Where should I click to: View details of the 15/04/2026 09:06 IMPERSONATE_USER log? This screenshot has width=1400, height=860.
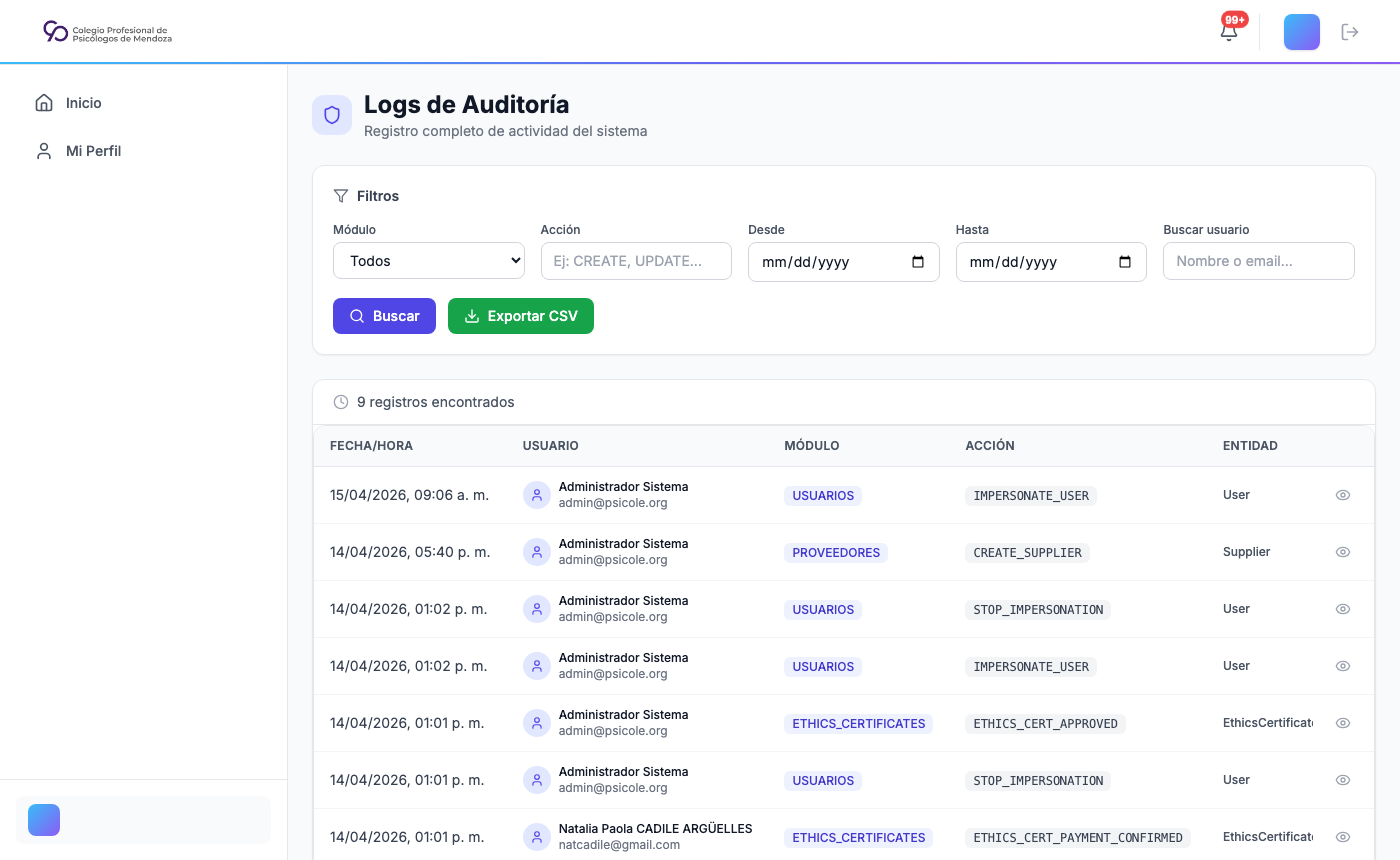point(1343,495)
